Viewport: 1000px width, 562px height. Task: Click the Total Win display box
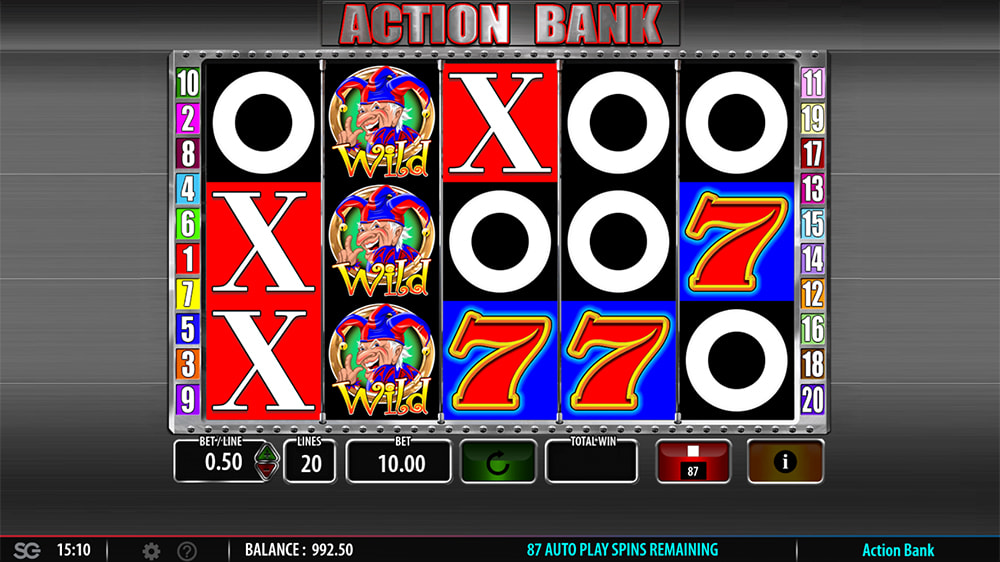point(591,461)
